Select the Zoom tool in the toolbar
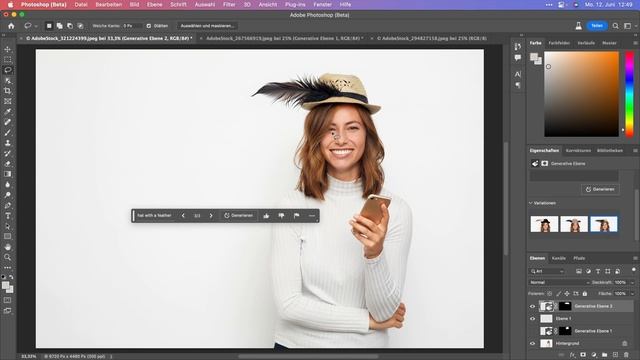Viewport: 640px width, 360px height. (x=7, y=258)
